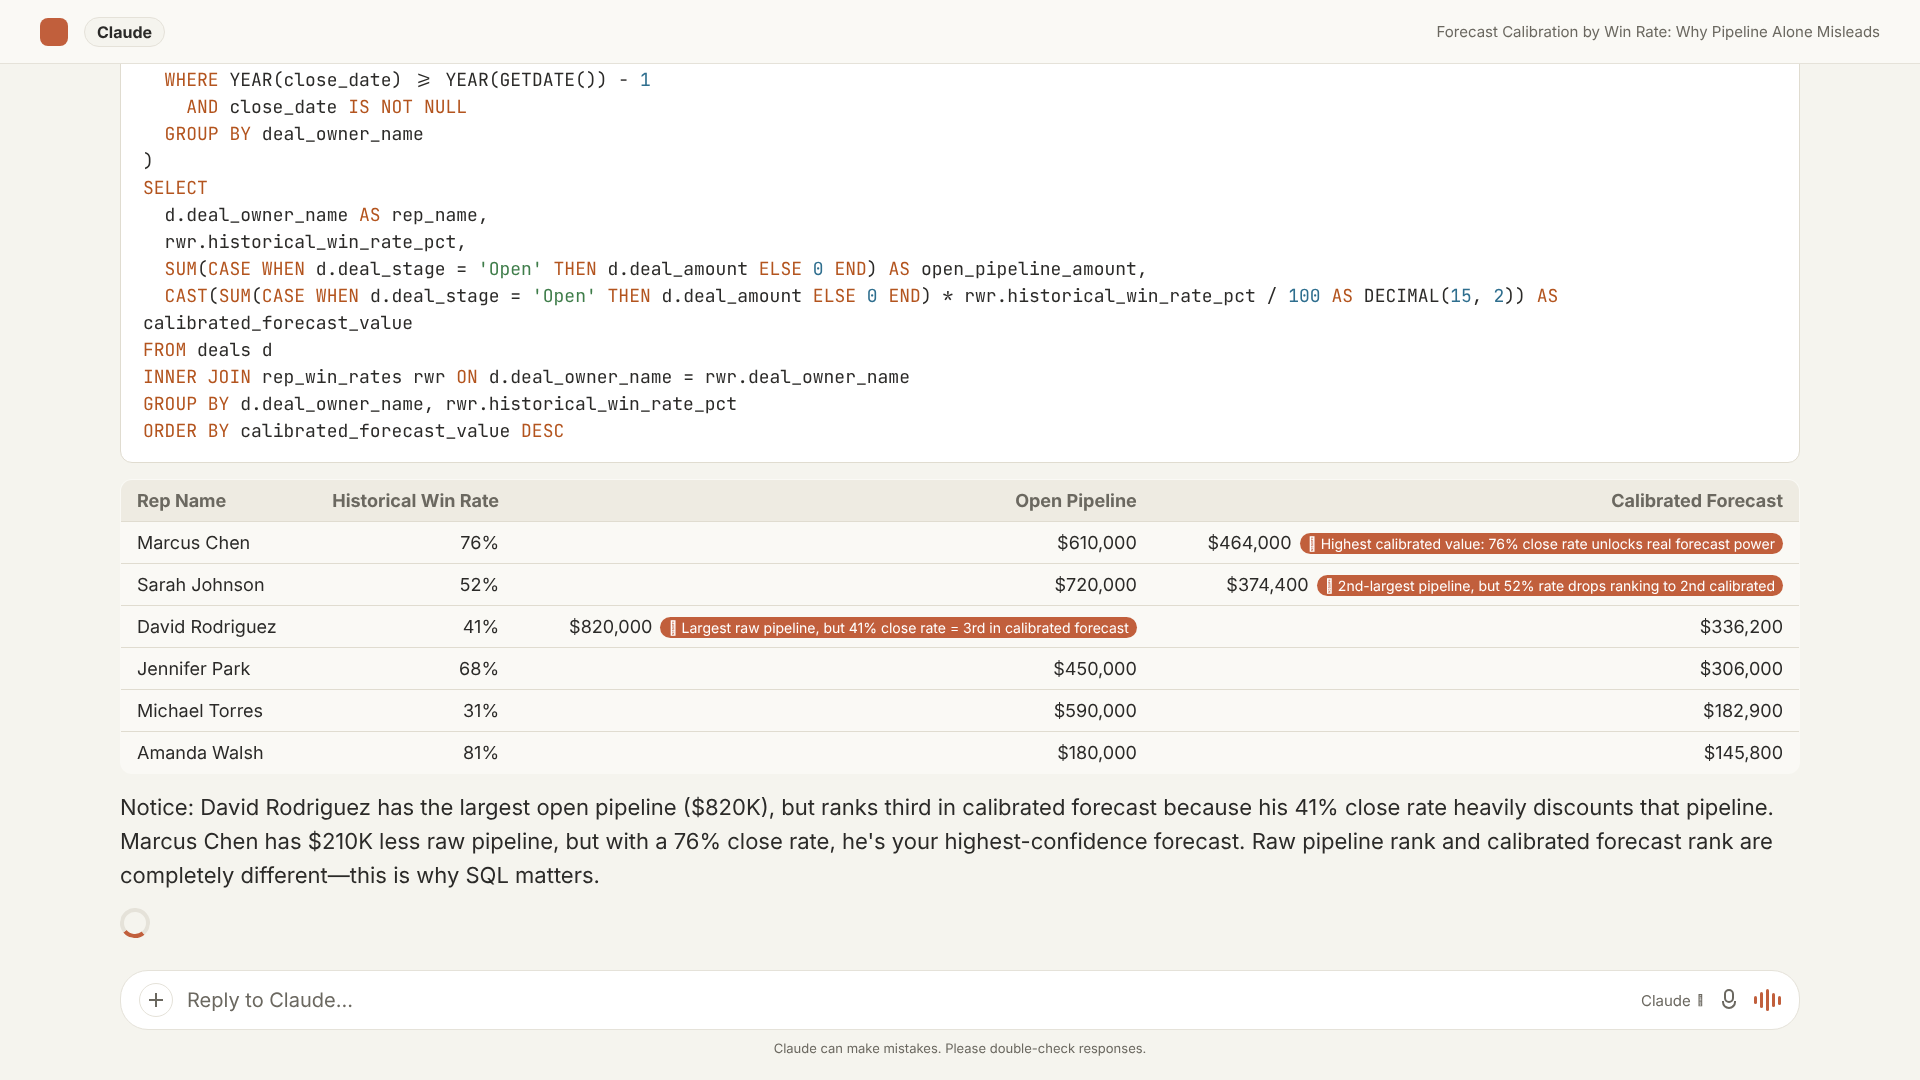This screenshot has height=1080, width=1920.
Task: Click the ORDER BY line in SQL code
Action: point(353,431)
